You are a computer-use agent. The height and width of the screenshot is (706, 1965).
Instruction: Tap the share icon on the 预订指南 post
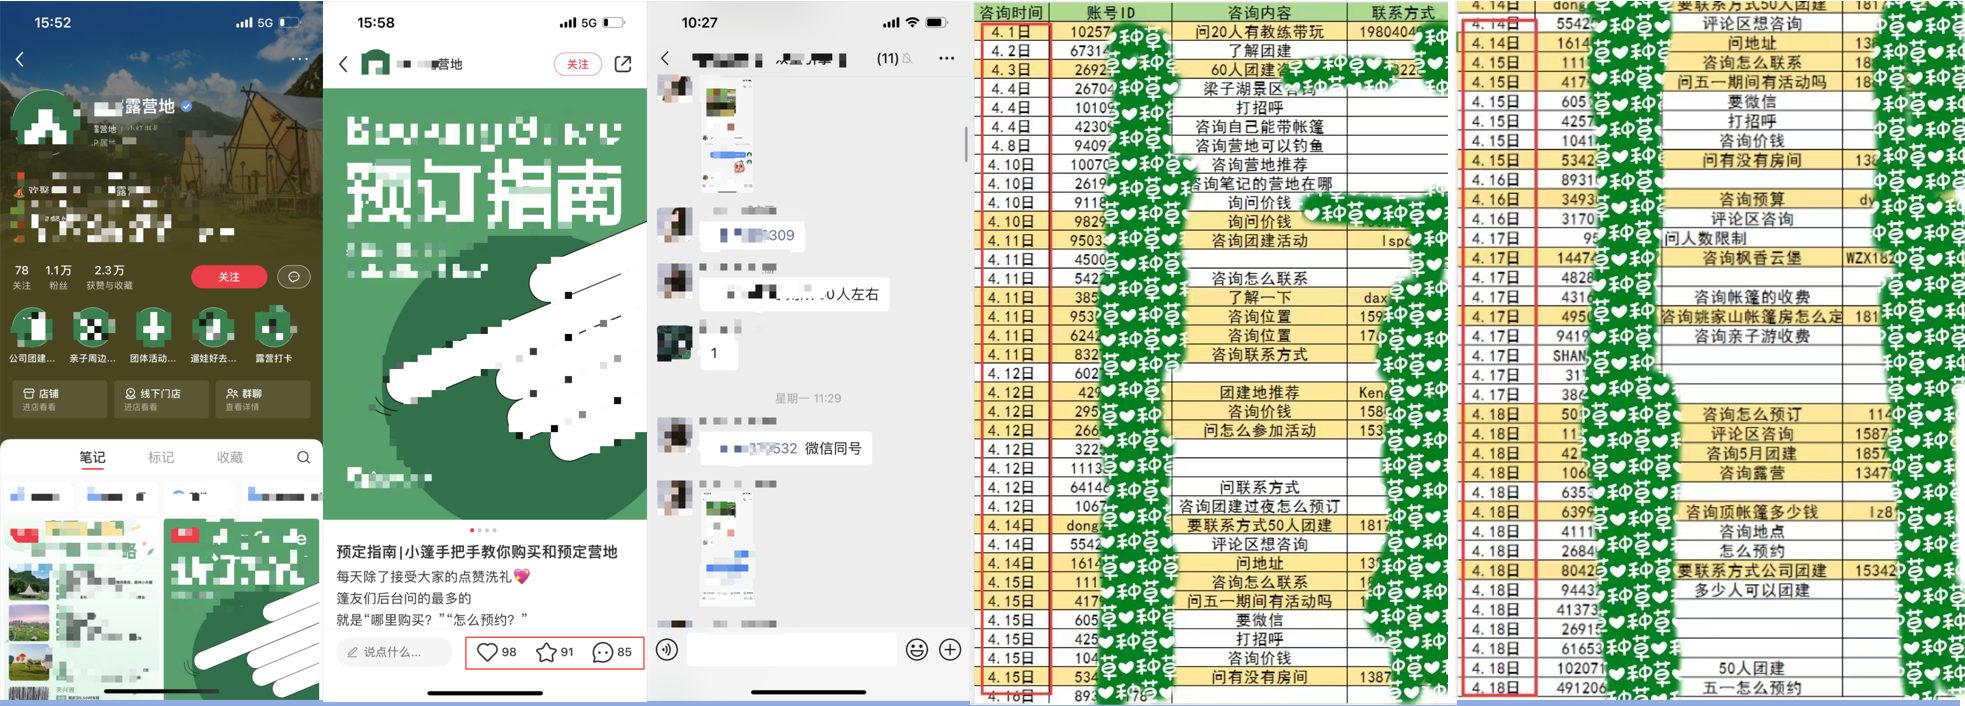pos(623,64)
